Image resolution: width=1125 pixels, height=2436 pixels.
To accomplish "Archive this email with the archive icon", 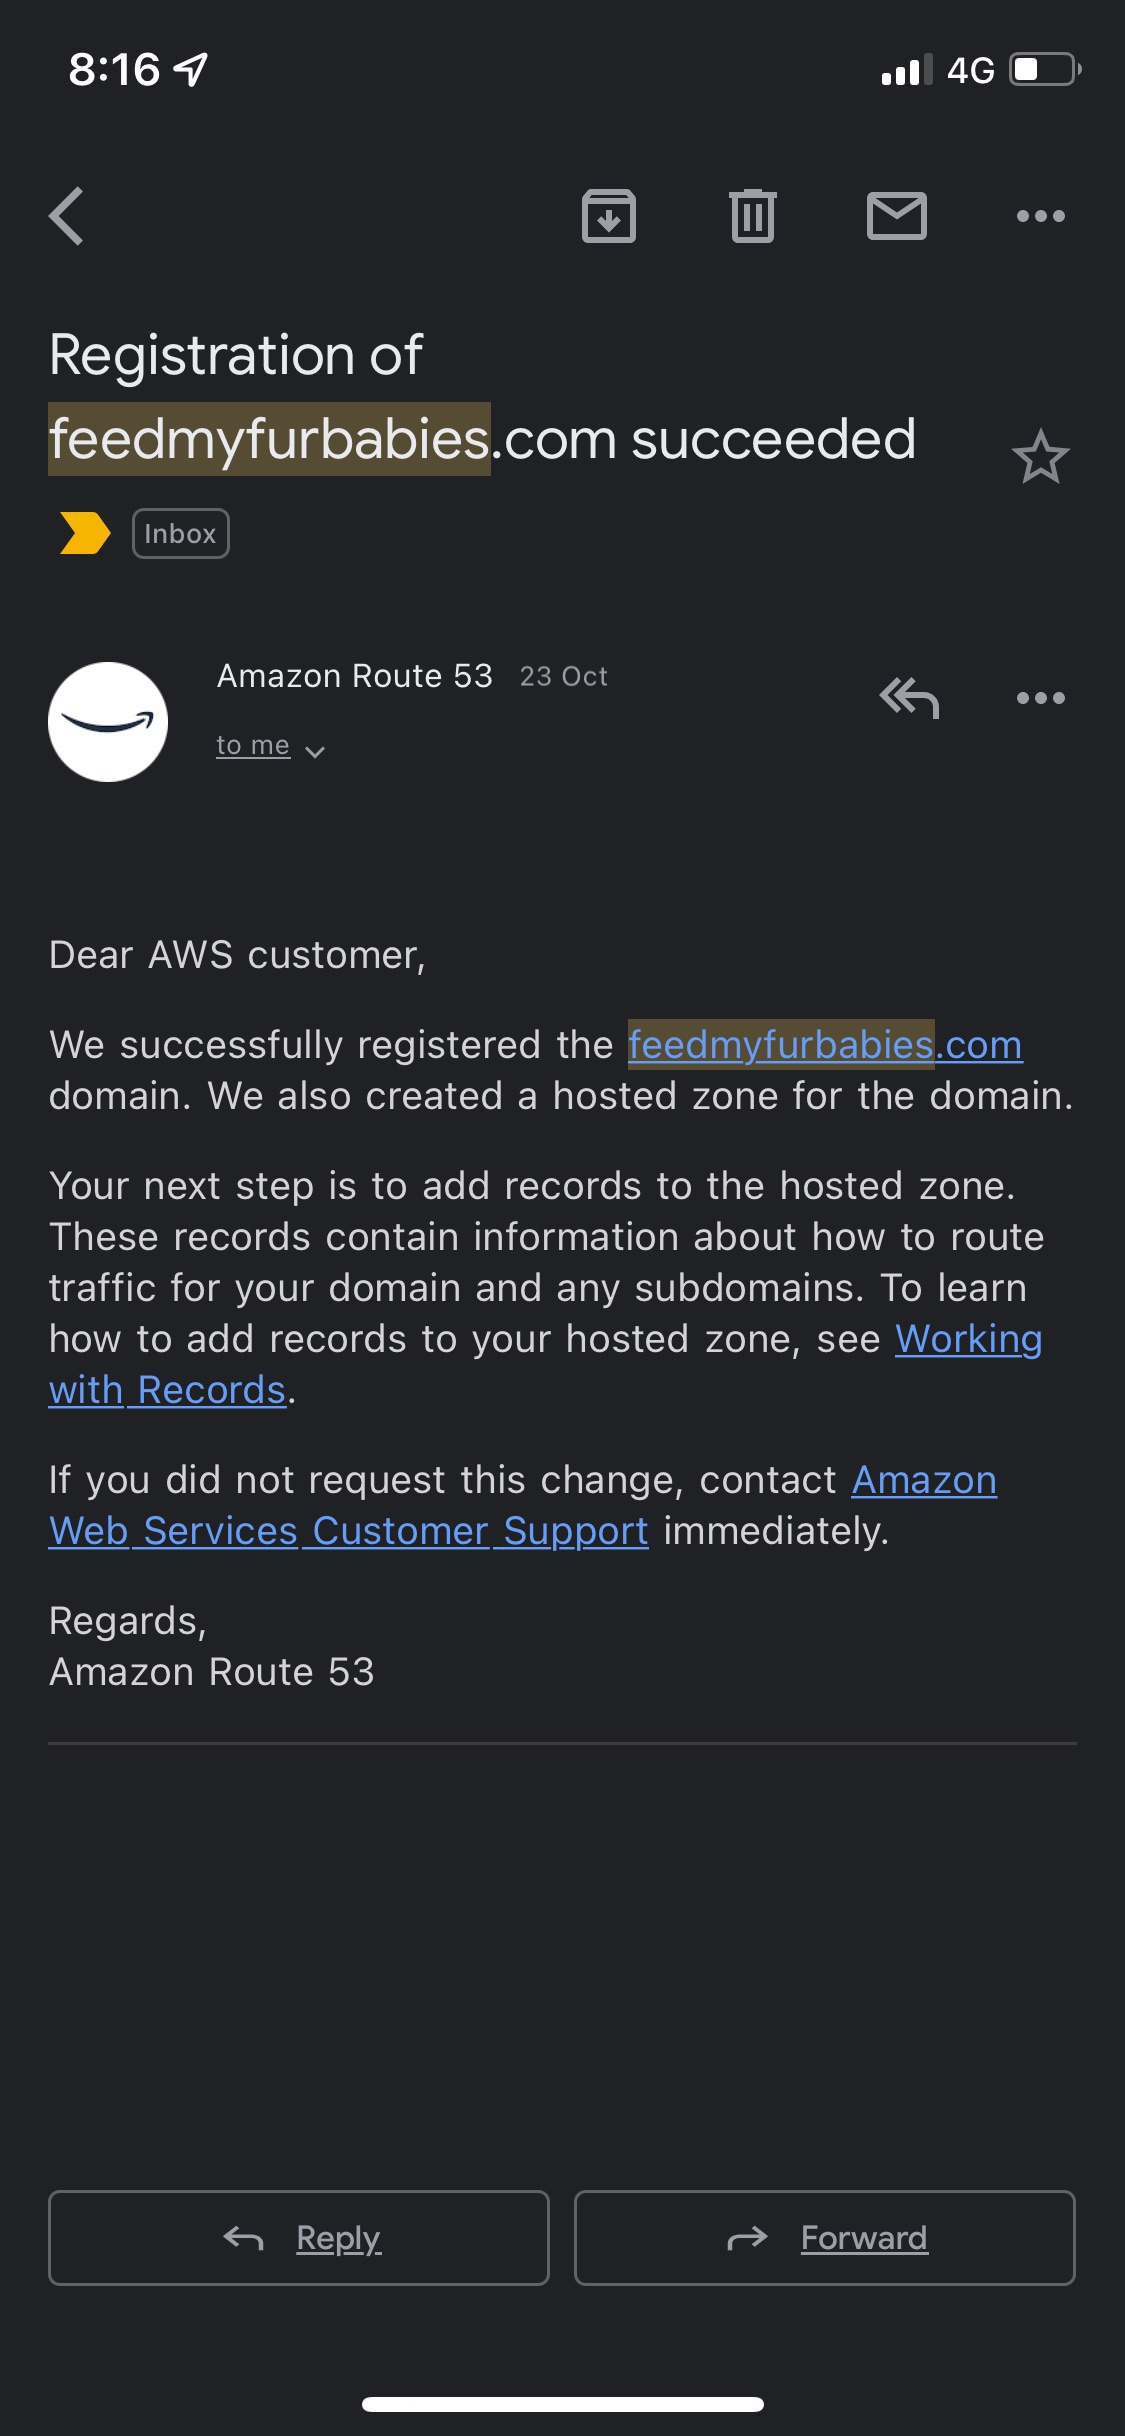I will 609,216.
